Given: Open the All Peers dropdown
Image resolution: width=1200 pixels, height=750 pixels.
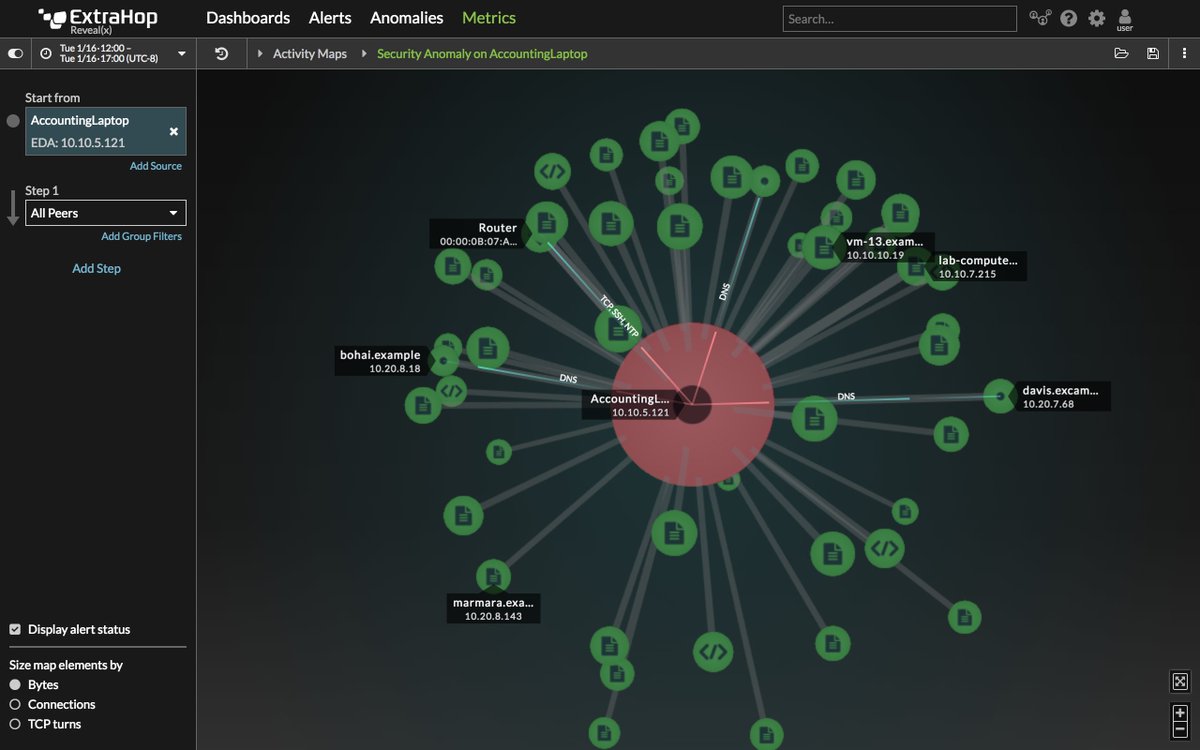Looking at the screenshot, I should (106, 213).
